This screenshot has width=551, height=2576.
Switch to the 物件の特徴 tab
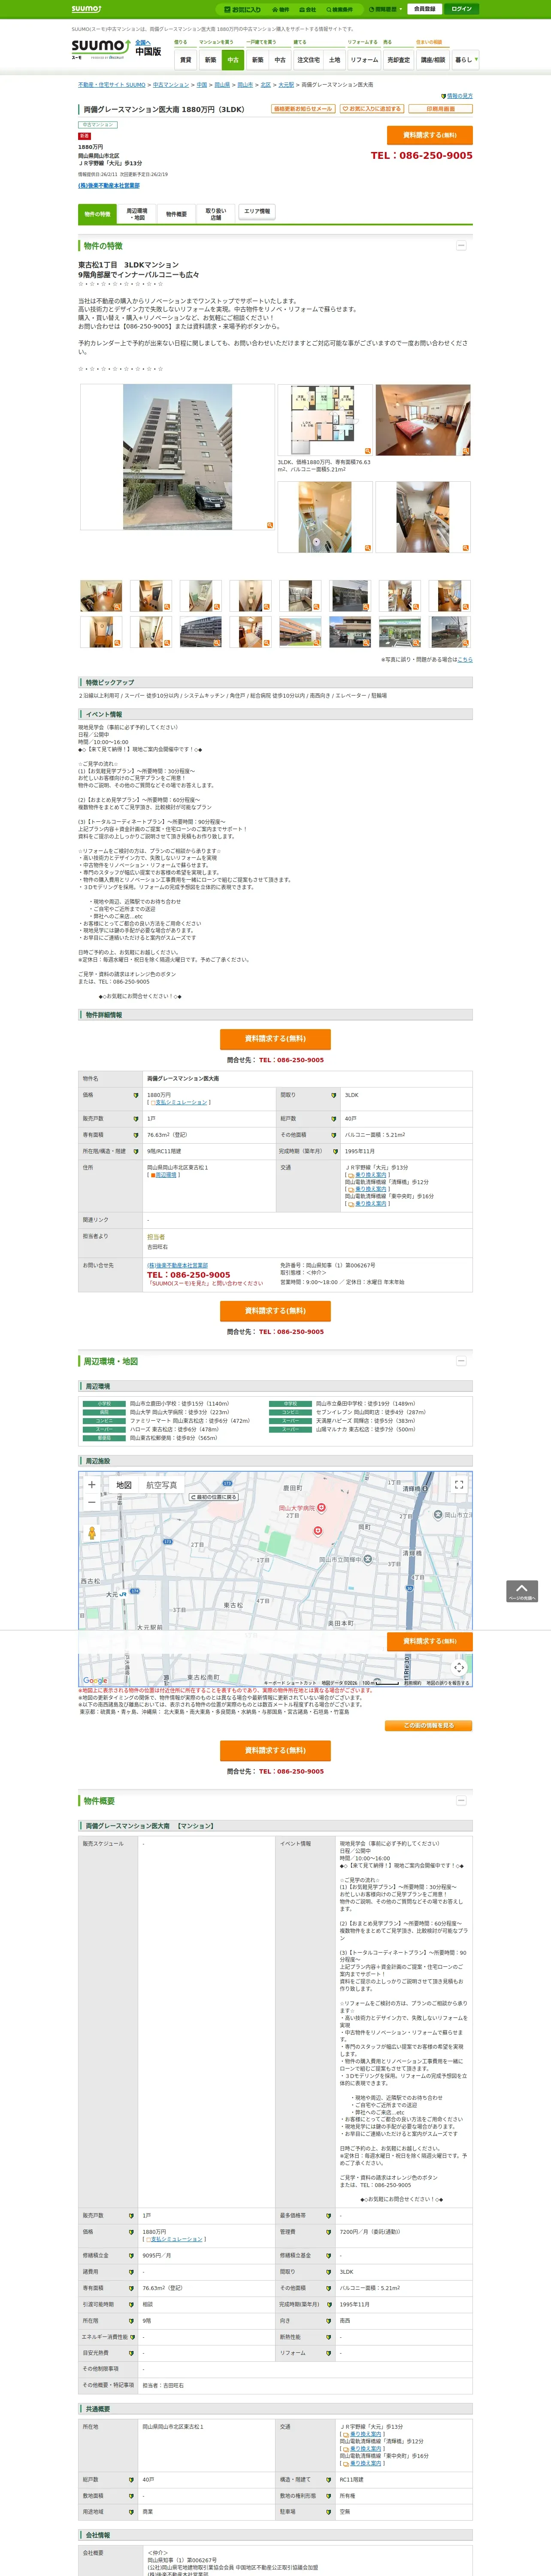coord(97,214)
